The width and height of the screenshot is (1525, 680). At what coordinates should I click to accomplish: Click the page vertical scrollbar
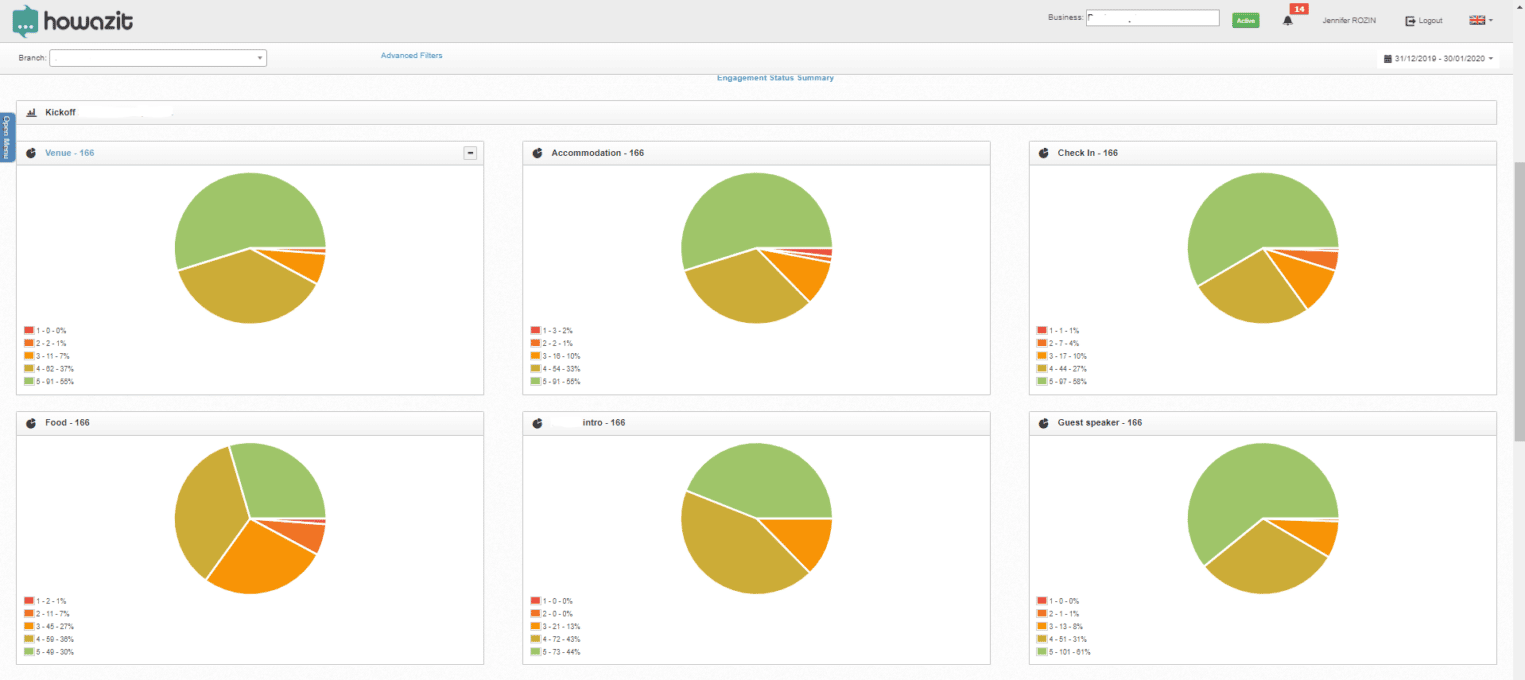click(x=1519, y=300)
